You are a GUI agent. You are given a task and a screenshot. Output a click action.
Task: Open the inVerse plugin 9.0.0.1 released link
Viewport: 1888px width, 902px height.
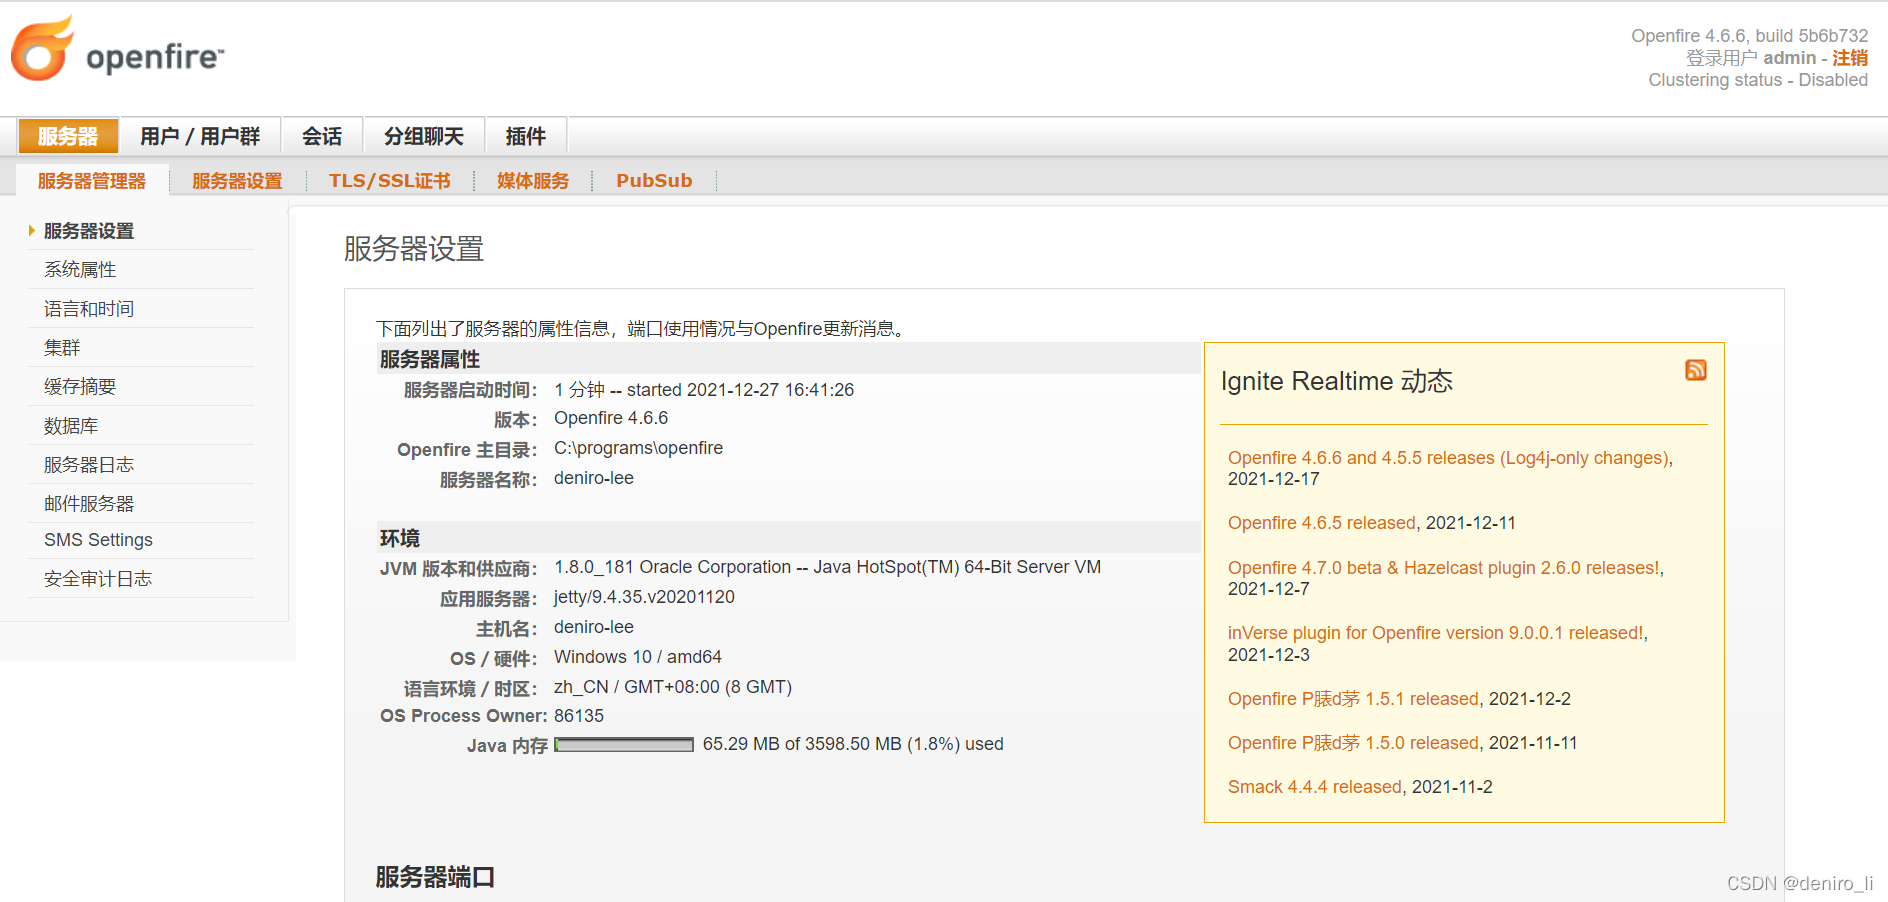coord(1436,633)
